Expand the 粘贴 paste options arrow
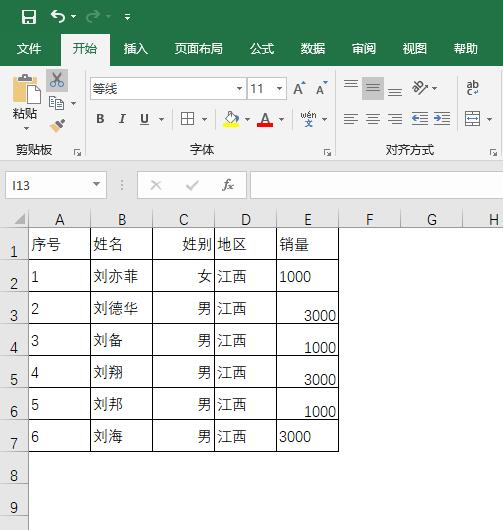The image size is (503, 530). pos(26,128)
